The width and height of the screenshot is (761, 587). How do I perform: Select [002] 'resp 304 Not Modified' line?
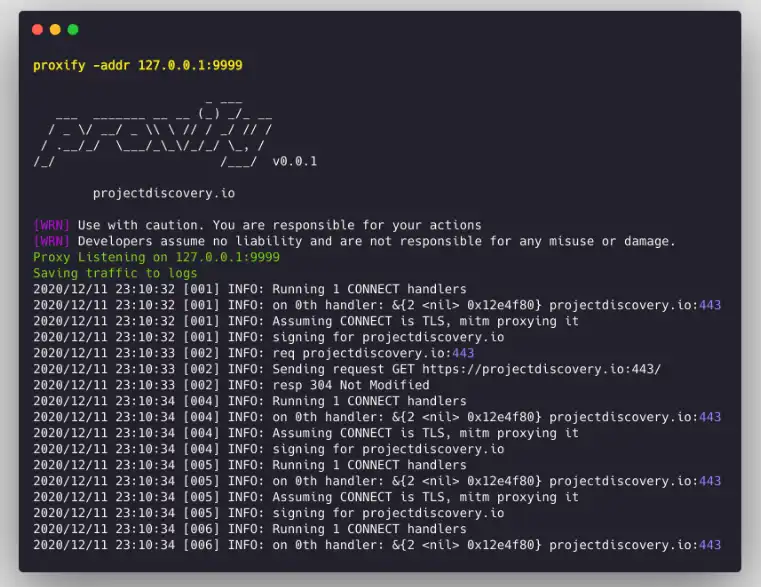coord(231,385)
